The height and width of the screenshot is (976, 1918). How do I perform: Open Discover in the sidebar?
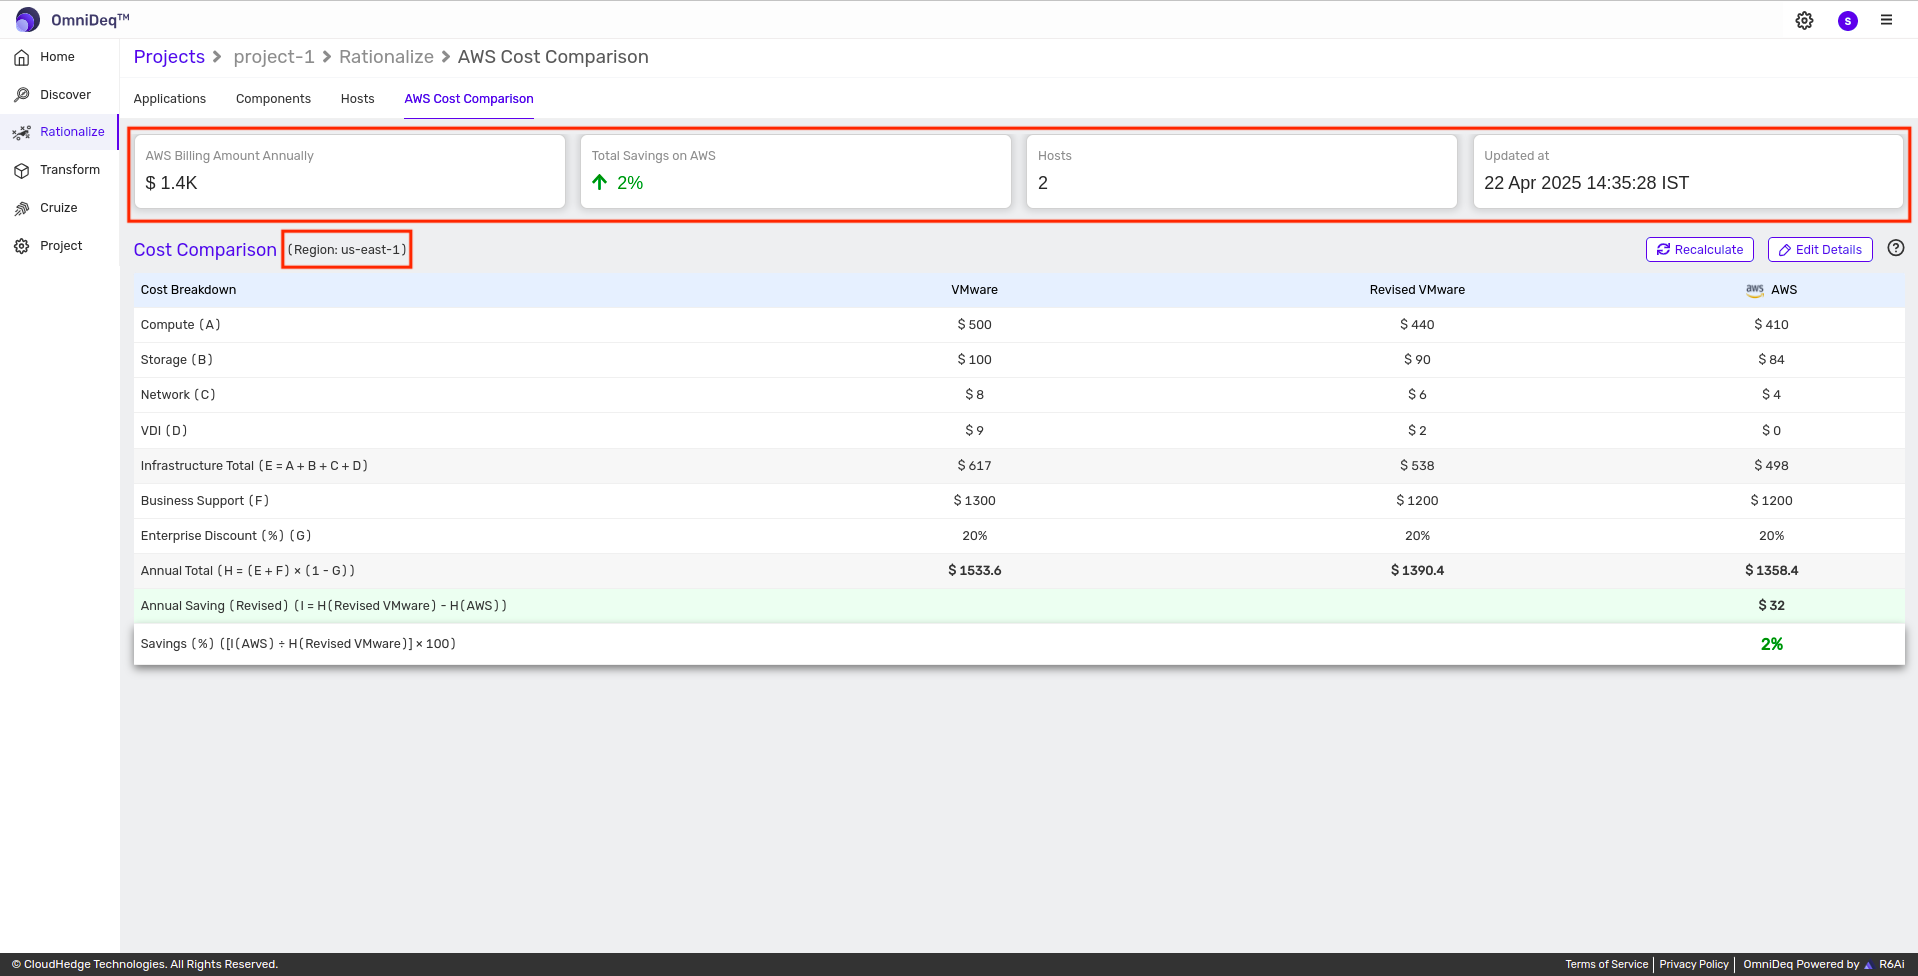click(65, 95)
